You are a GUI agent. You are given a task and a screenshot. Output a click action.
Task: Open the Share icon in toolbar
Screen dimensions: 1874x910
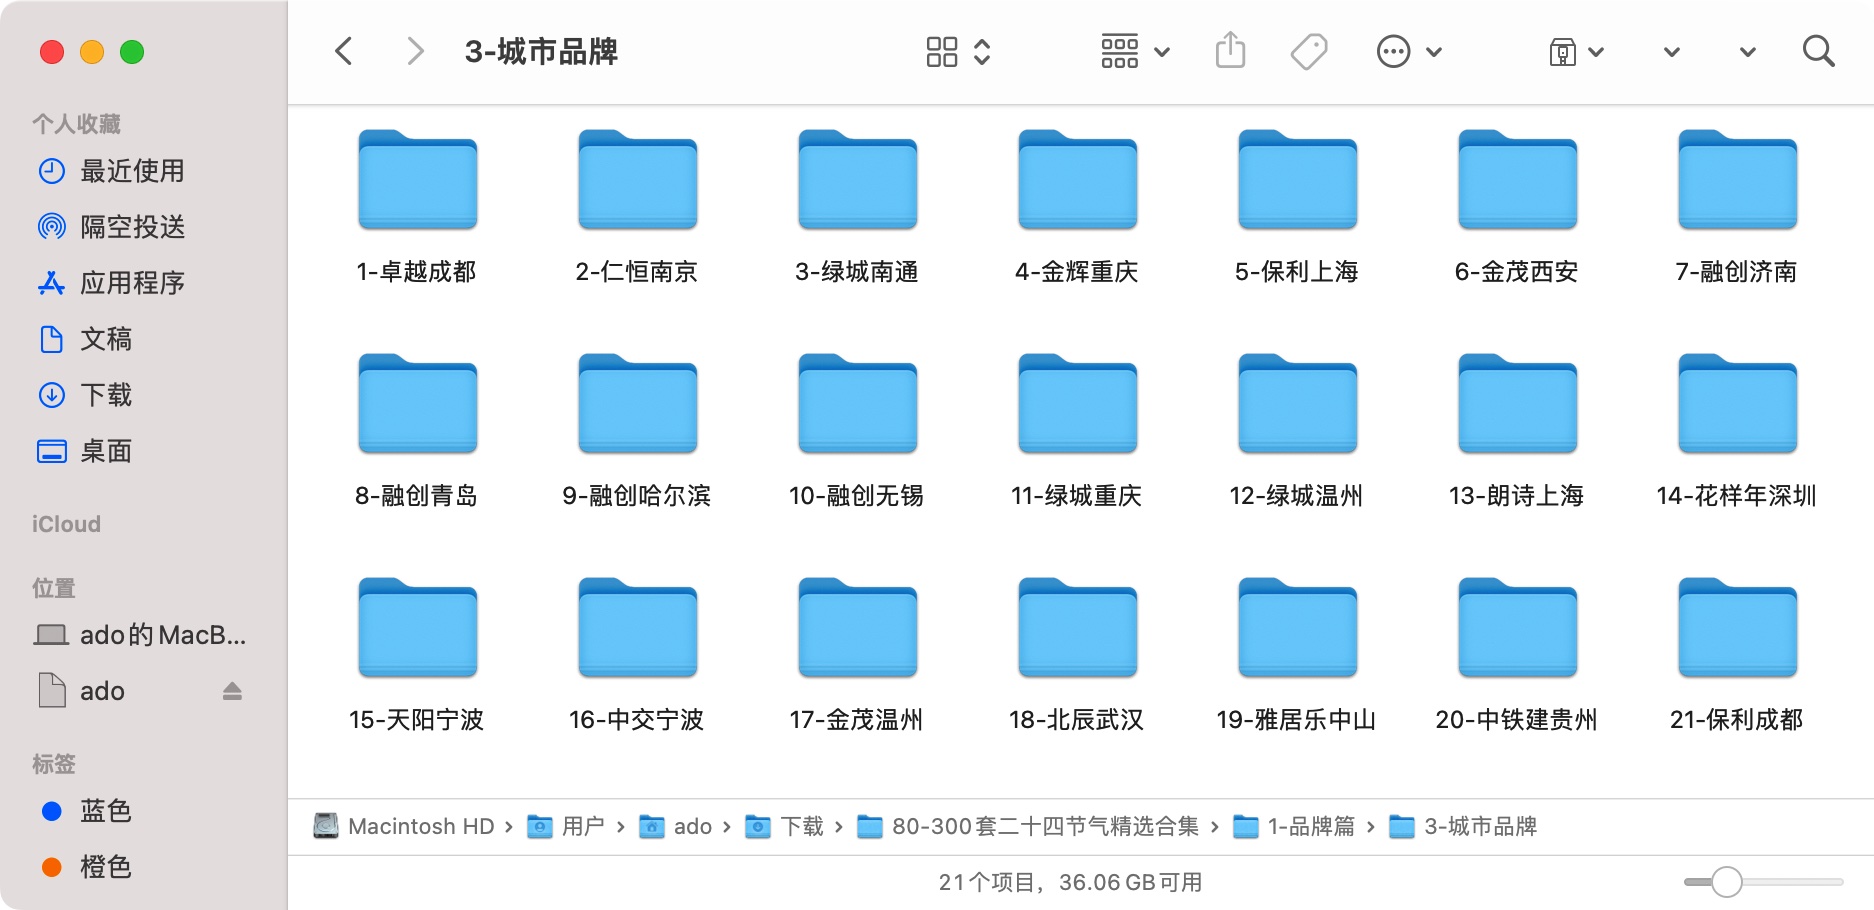tap(1230, 50)
